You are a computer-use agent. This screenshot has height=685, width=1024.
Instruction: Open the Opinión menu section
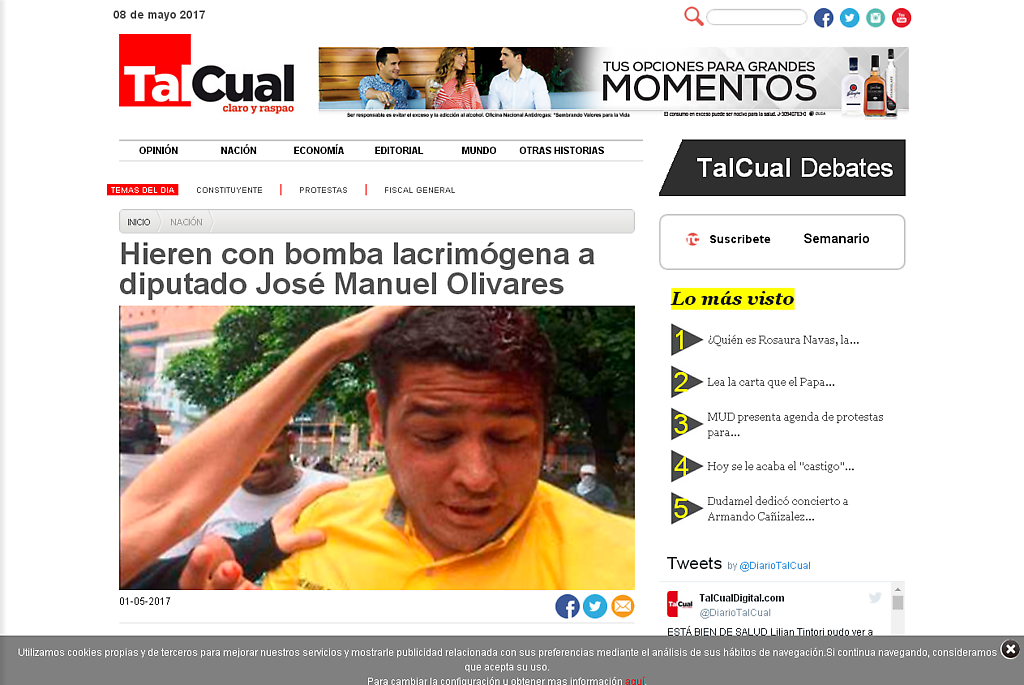158,151
